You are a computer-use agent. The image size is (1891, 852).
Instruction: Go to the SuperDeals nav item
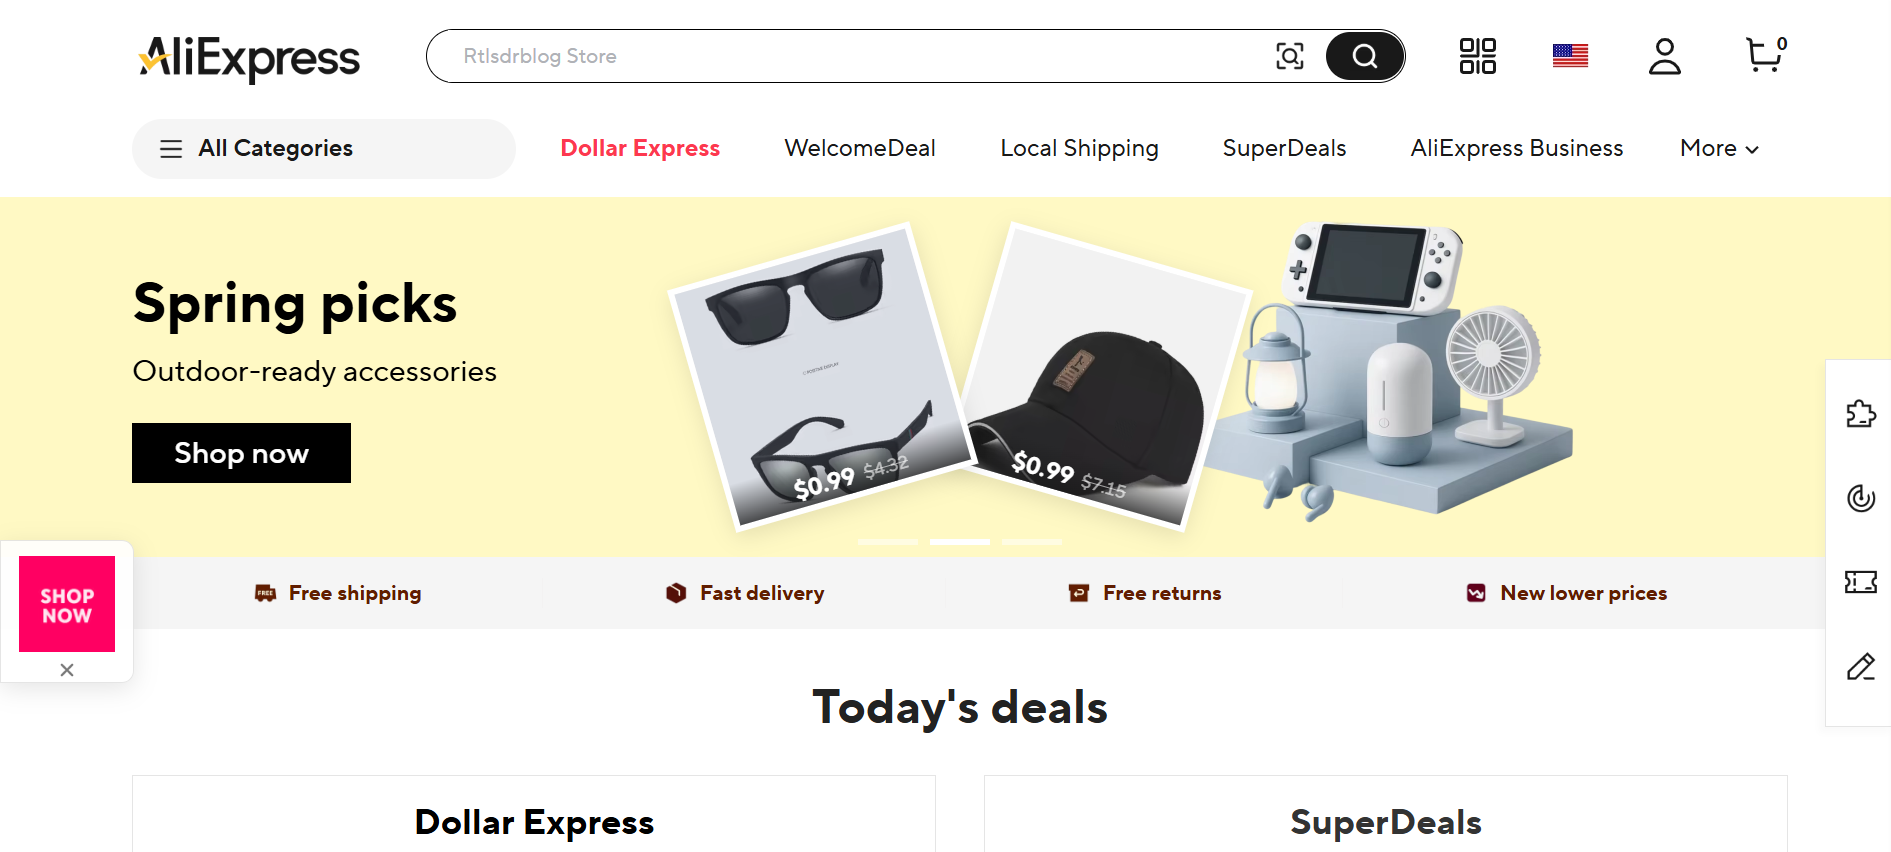[1284, 148]
